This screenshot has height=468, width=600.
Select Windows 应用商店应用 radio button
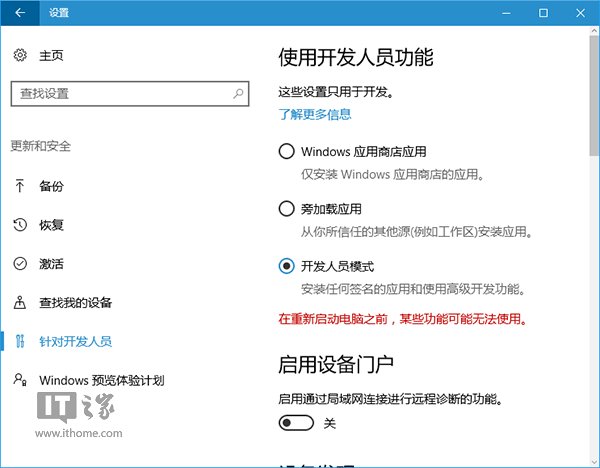pos(287,151)
